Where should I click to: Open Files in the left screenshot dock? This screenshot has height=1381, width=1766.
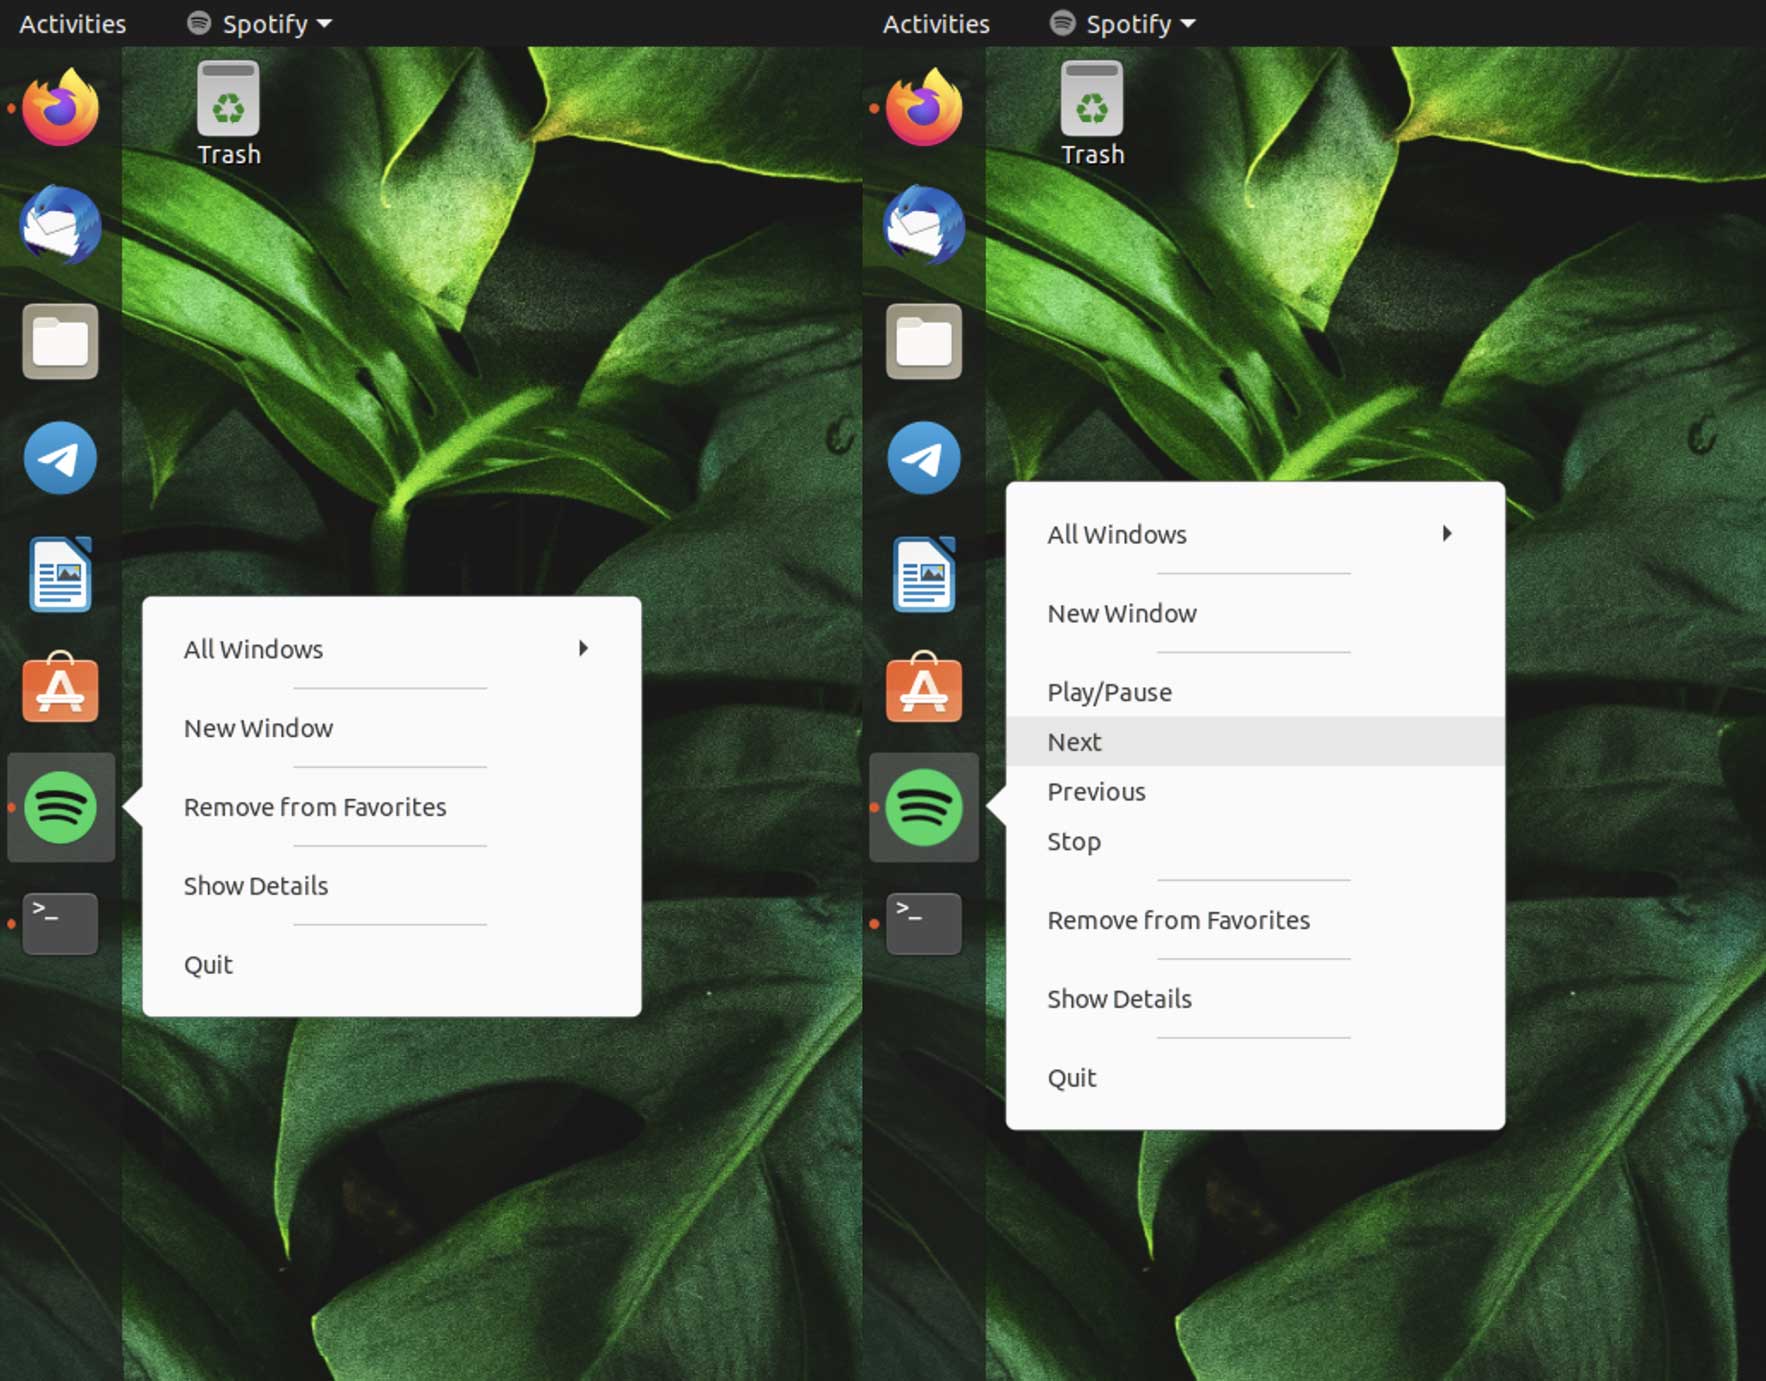click(x=60, y=342)
